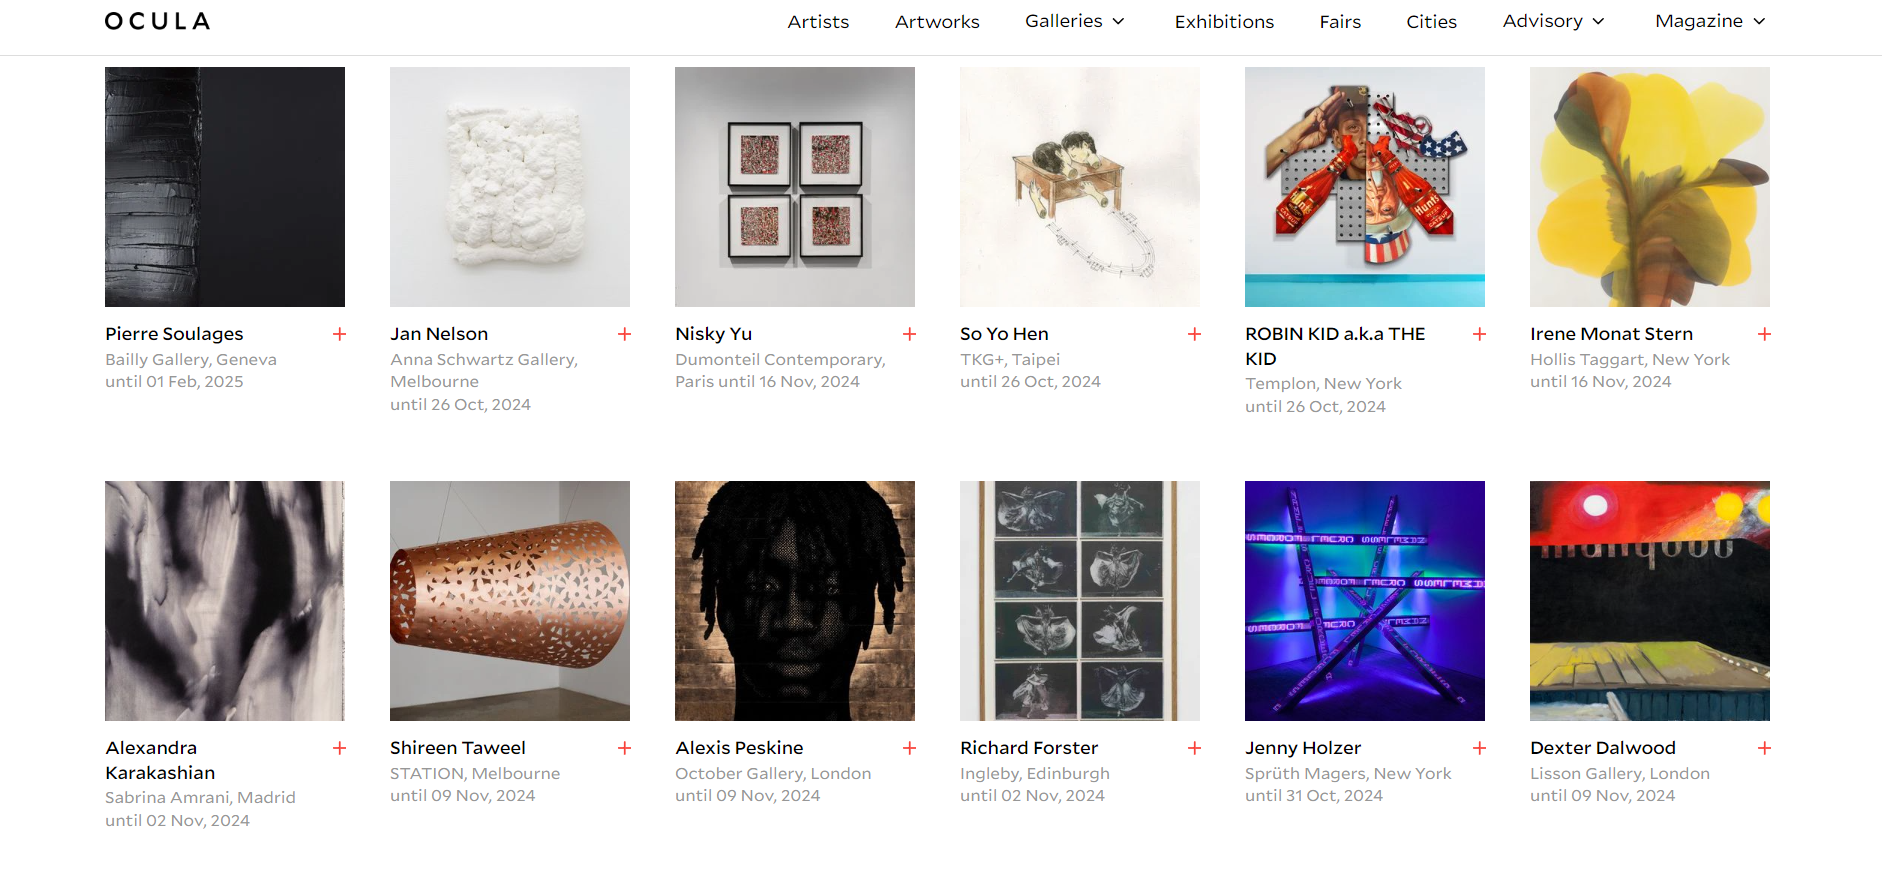Follow Alexis Peskine with the plus icon
Viewport: 1882px width, 887px height.
[x=909, y=748]
